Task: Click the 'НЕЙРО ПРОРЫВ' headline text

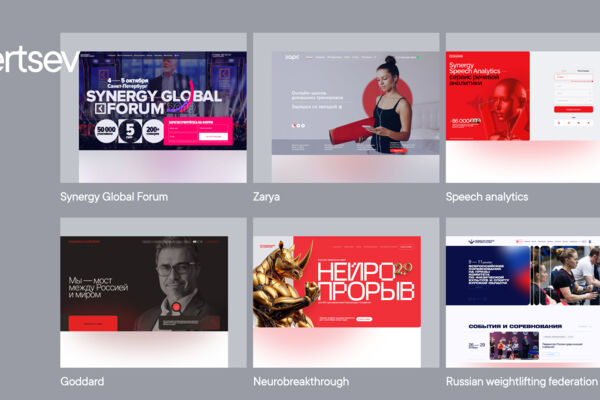Action: tap(365, 282)
